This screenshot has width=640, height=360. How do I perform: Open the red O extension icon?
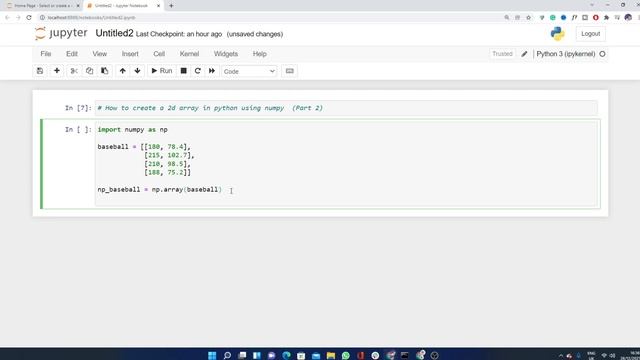[596, 18]
